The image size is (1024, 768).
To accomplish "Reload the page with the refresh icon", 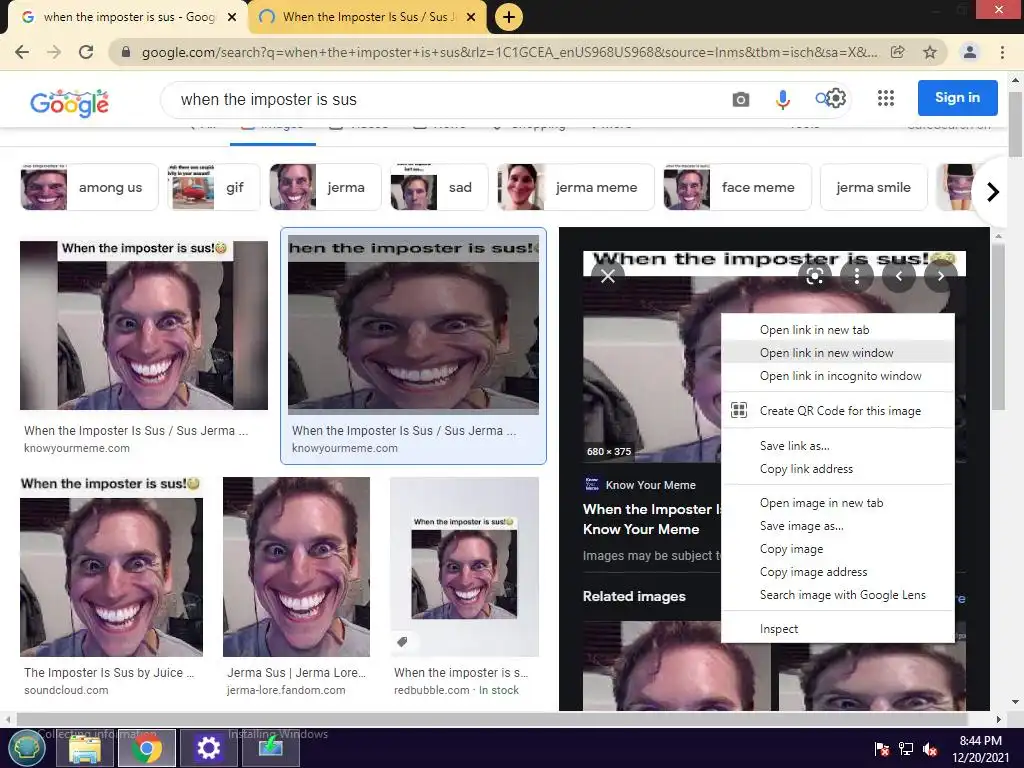I will click(x=86, y=52).
